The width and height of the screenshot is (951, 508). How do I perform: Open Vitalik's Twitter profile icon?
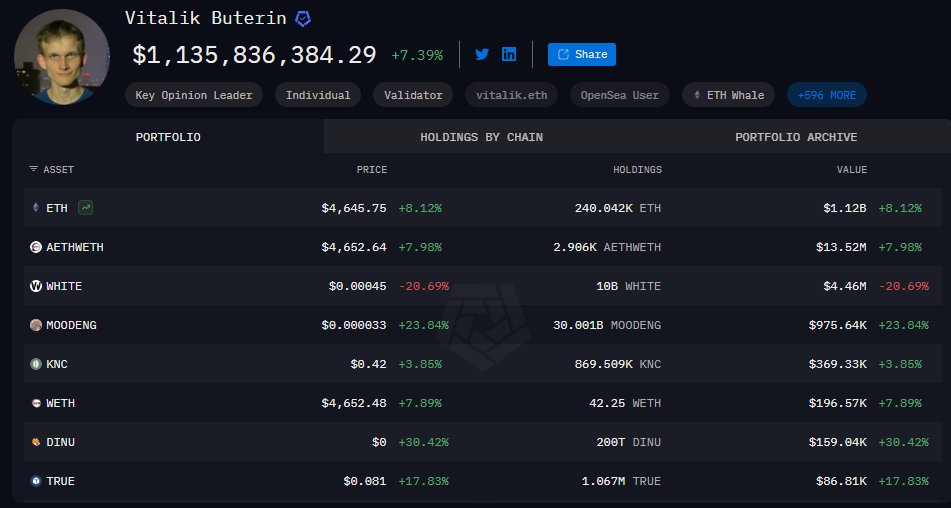point(482,55)
